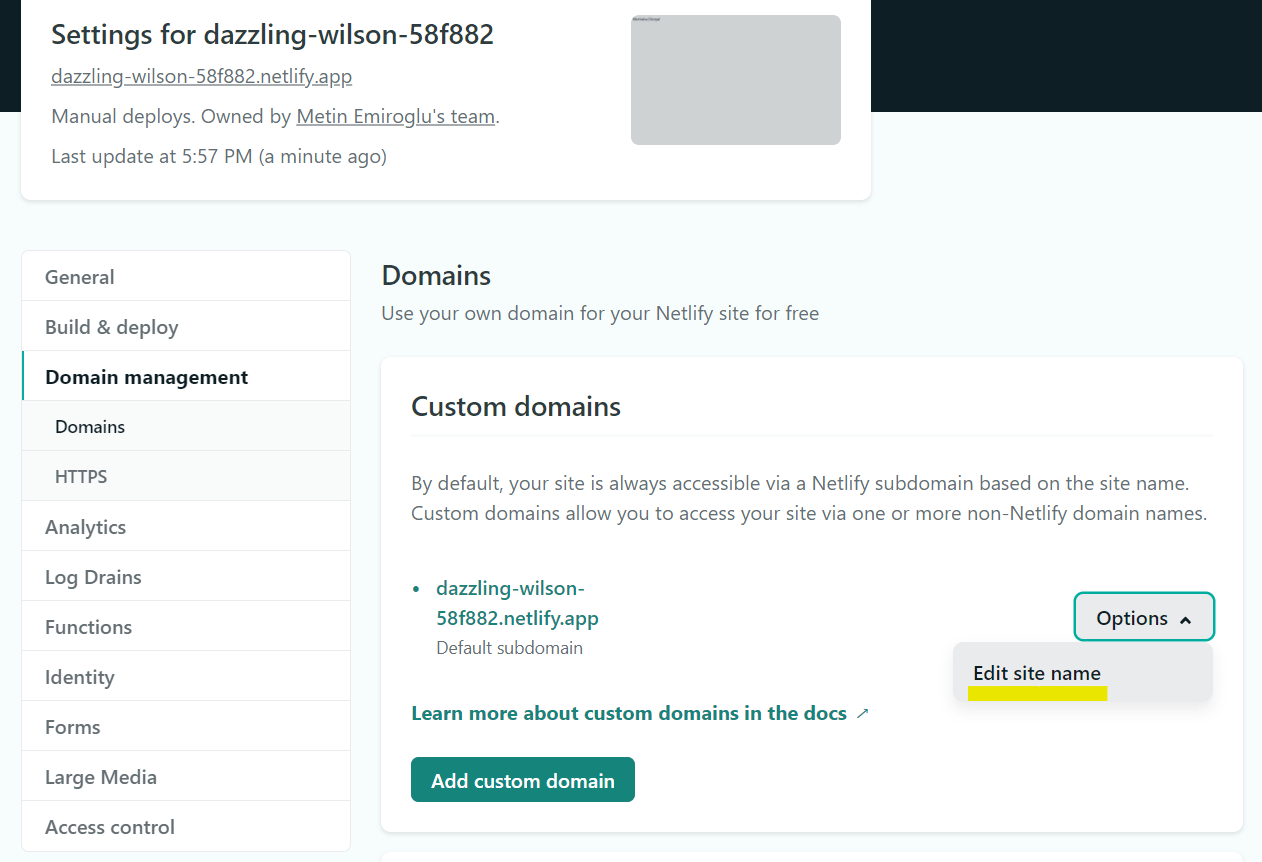Open the Identity settings section
Screen dimensions: 1262x862
point(186,676)
